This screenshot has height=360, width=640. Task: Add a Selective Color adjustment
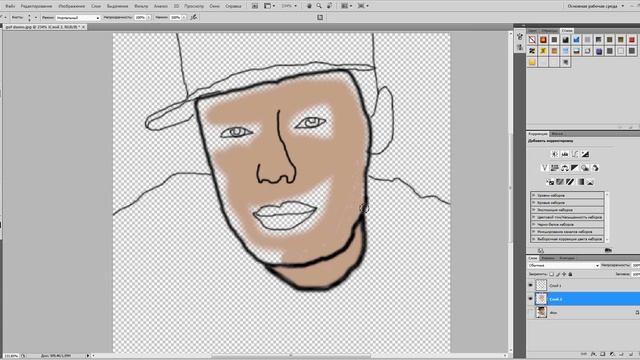(590, 182)
